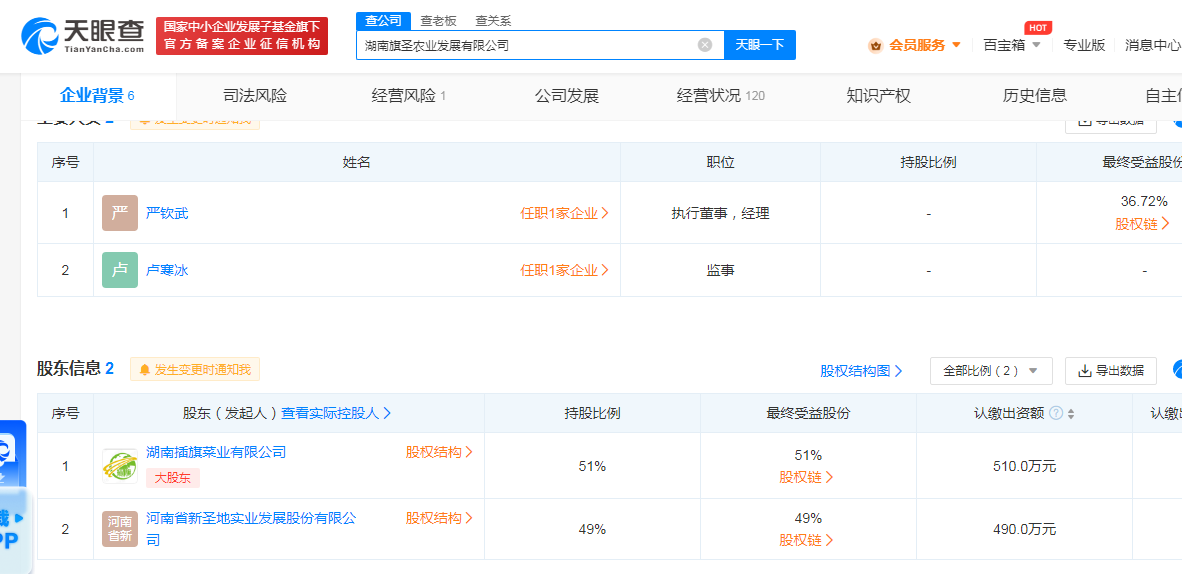The image size is (1182, 574).
Task: Click 河南省新 shareholder avatar
Action: pos(120,529)
